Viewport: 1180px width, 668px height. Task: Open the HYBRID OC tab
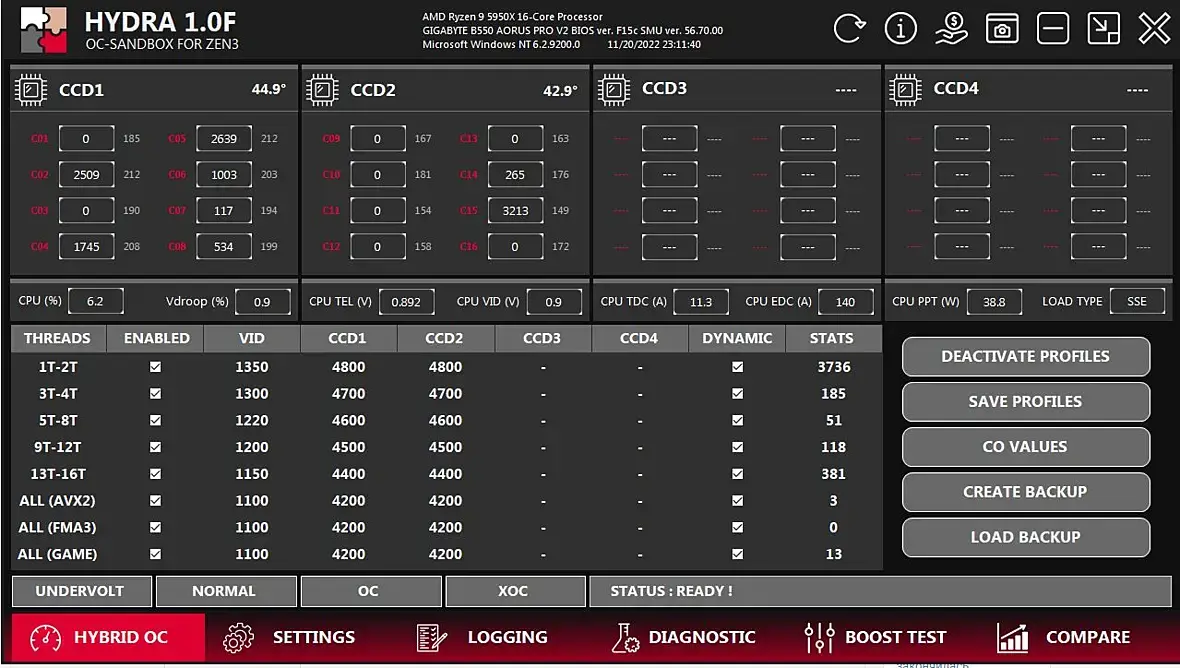point(108,637)
